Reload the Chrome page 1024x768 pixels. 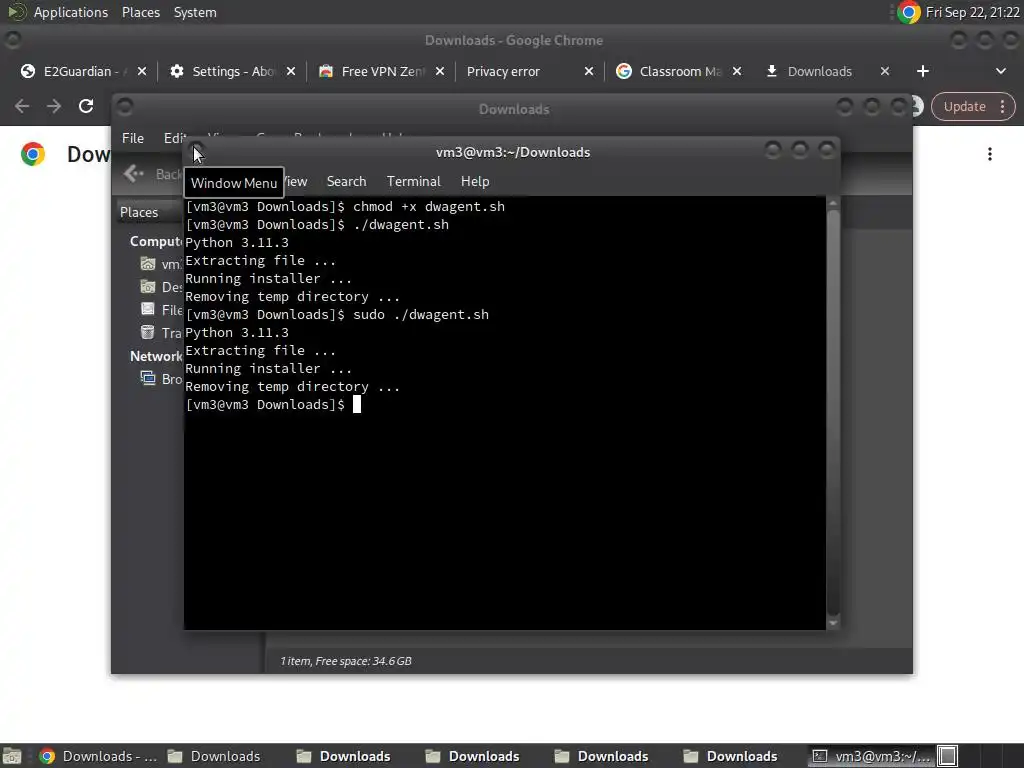pyautogui.click(x=86, y=106)
